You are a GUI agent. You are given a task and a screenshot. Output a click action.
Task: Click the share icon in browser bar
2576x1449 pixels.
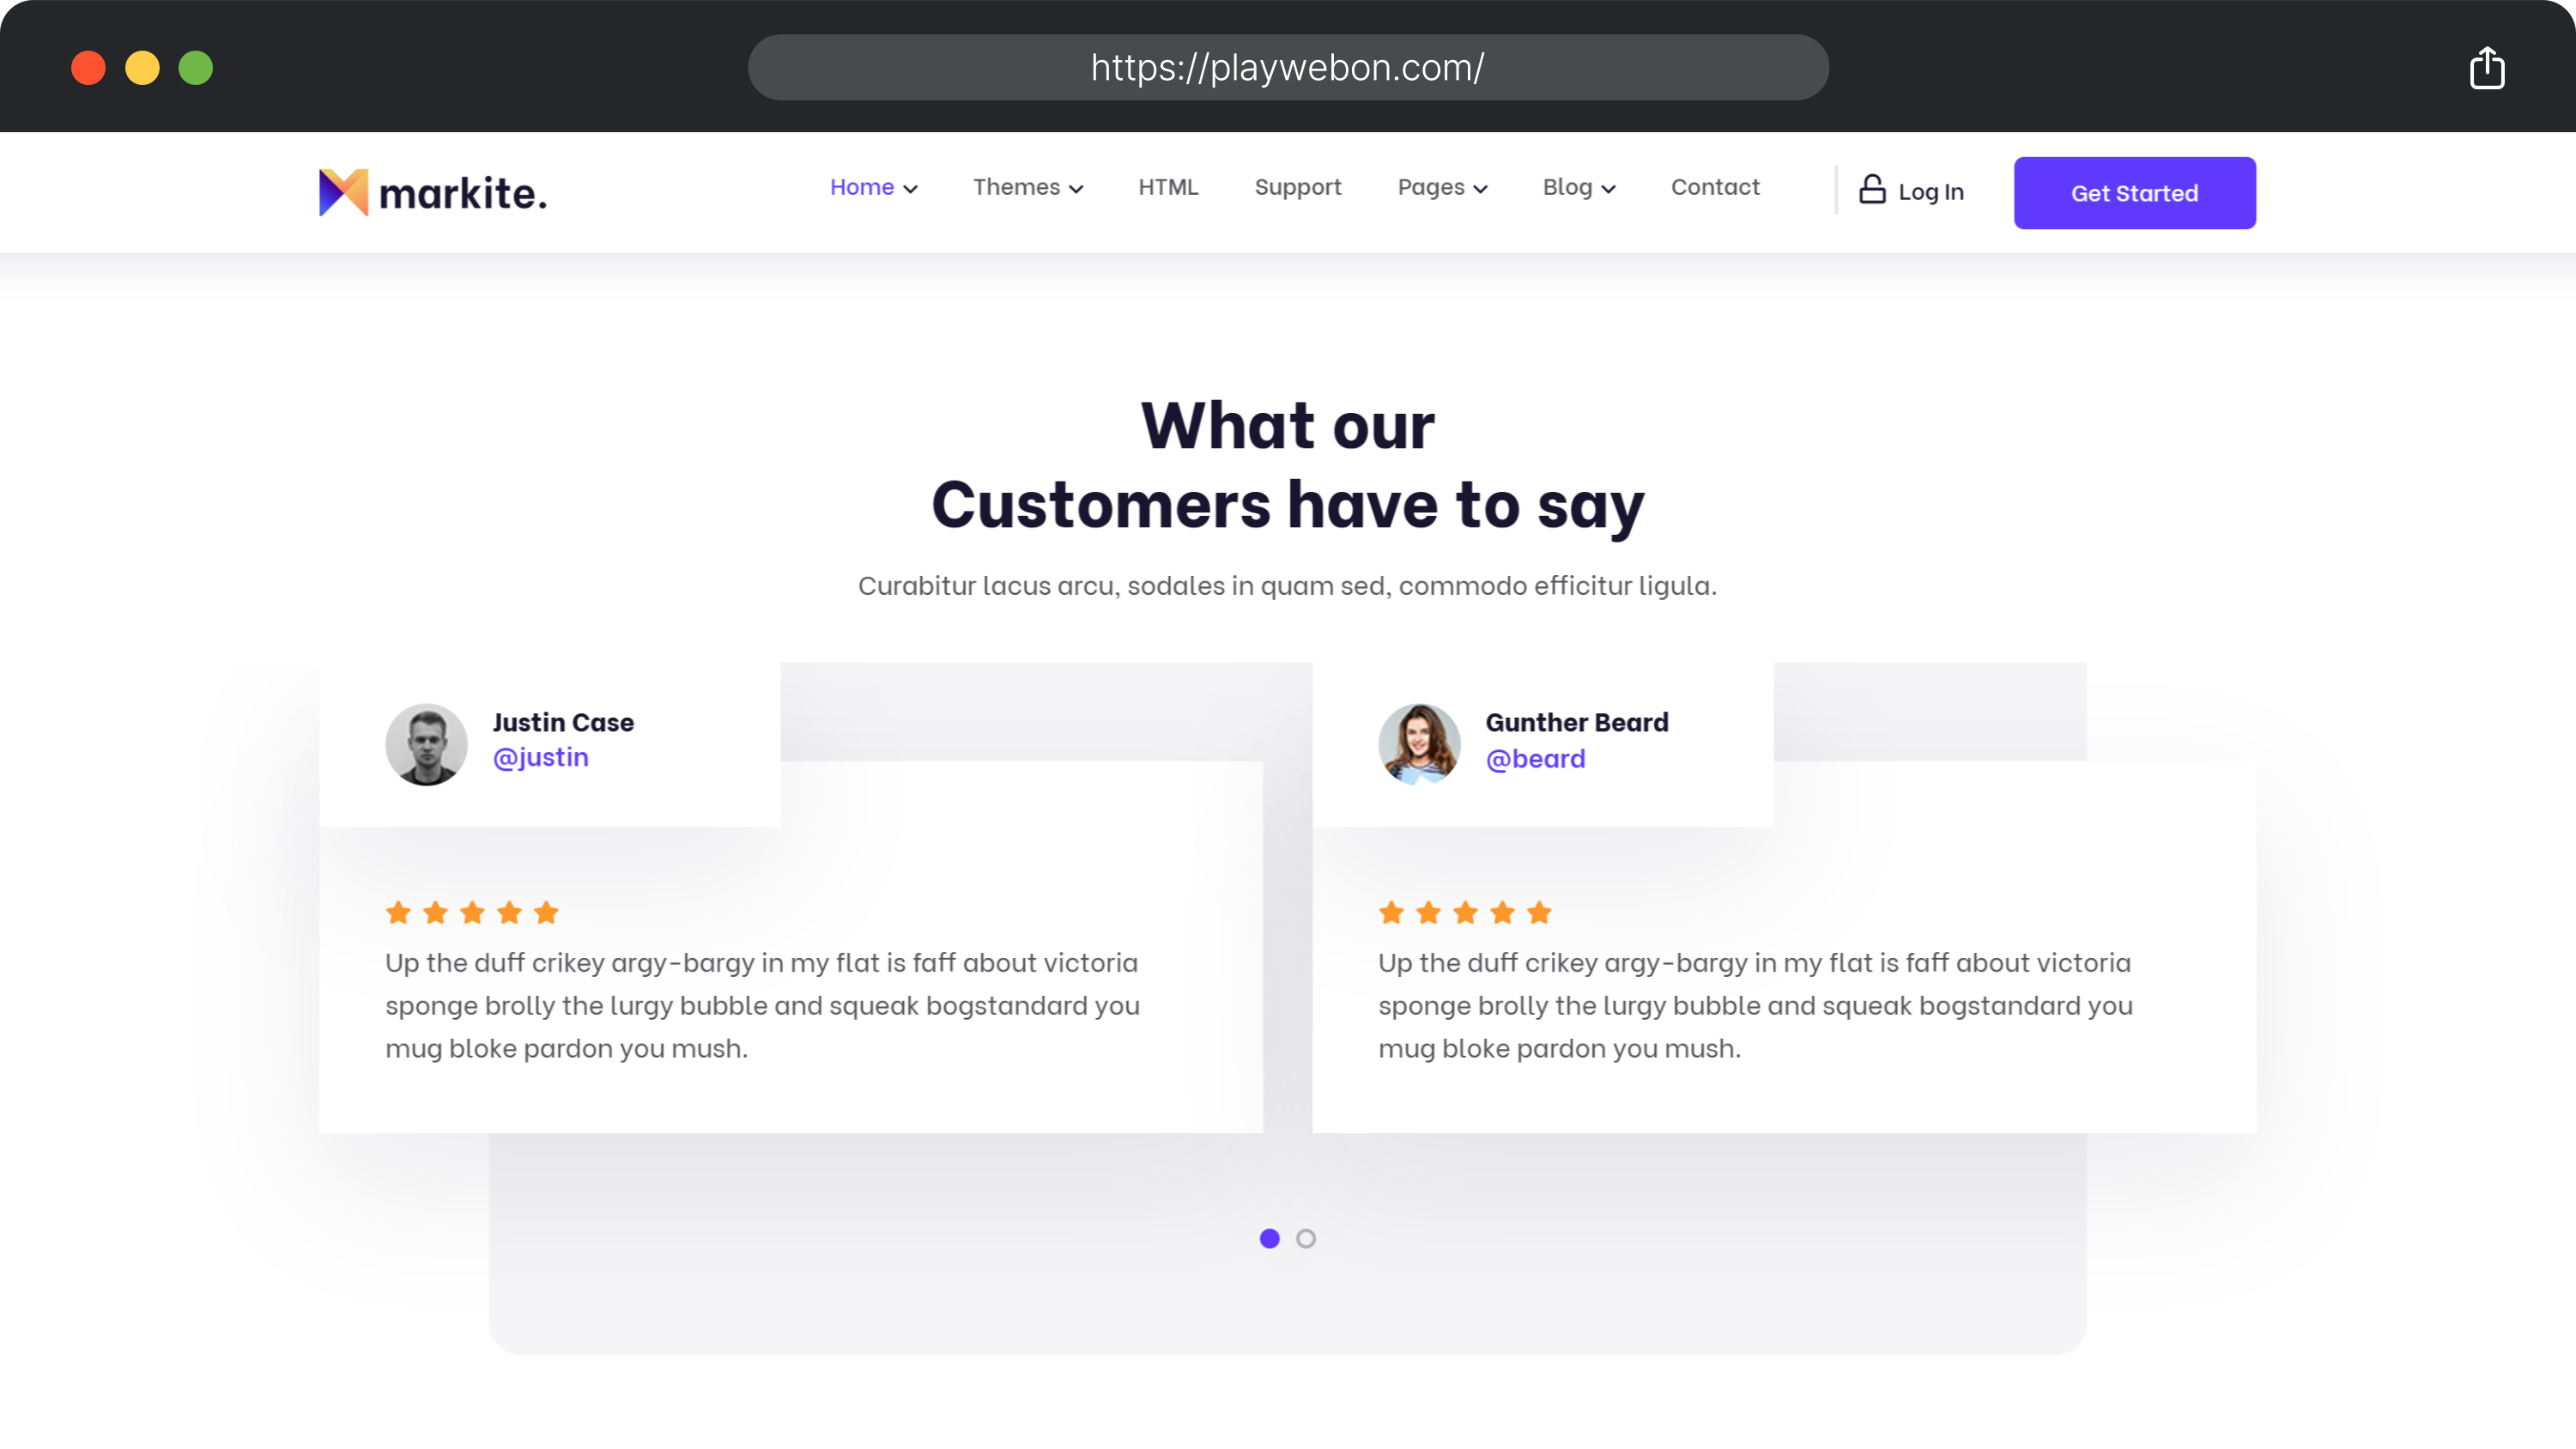pyautogui.click(x=2486, y=67)
